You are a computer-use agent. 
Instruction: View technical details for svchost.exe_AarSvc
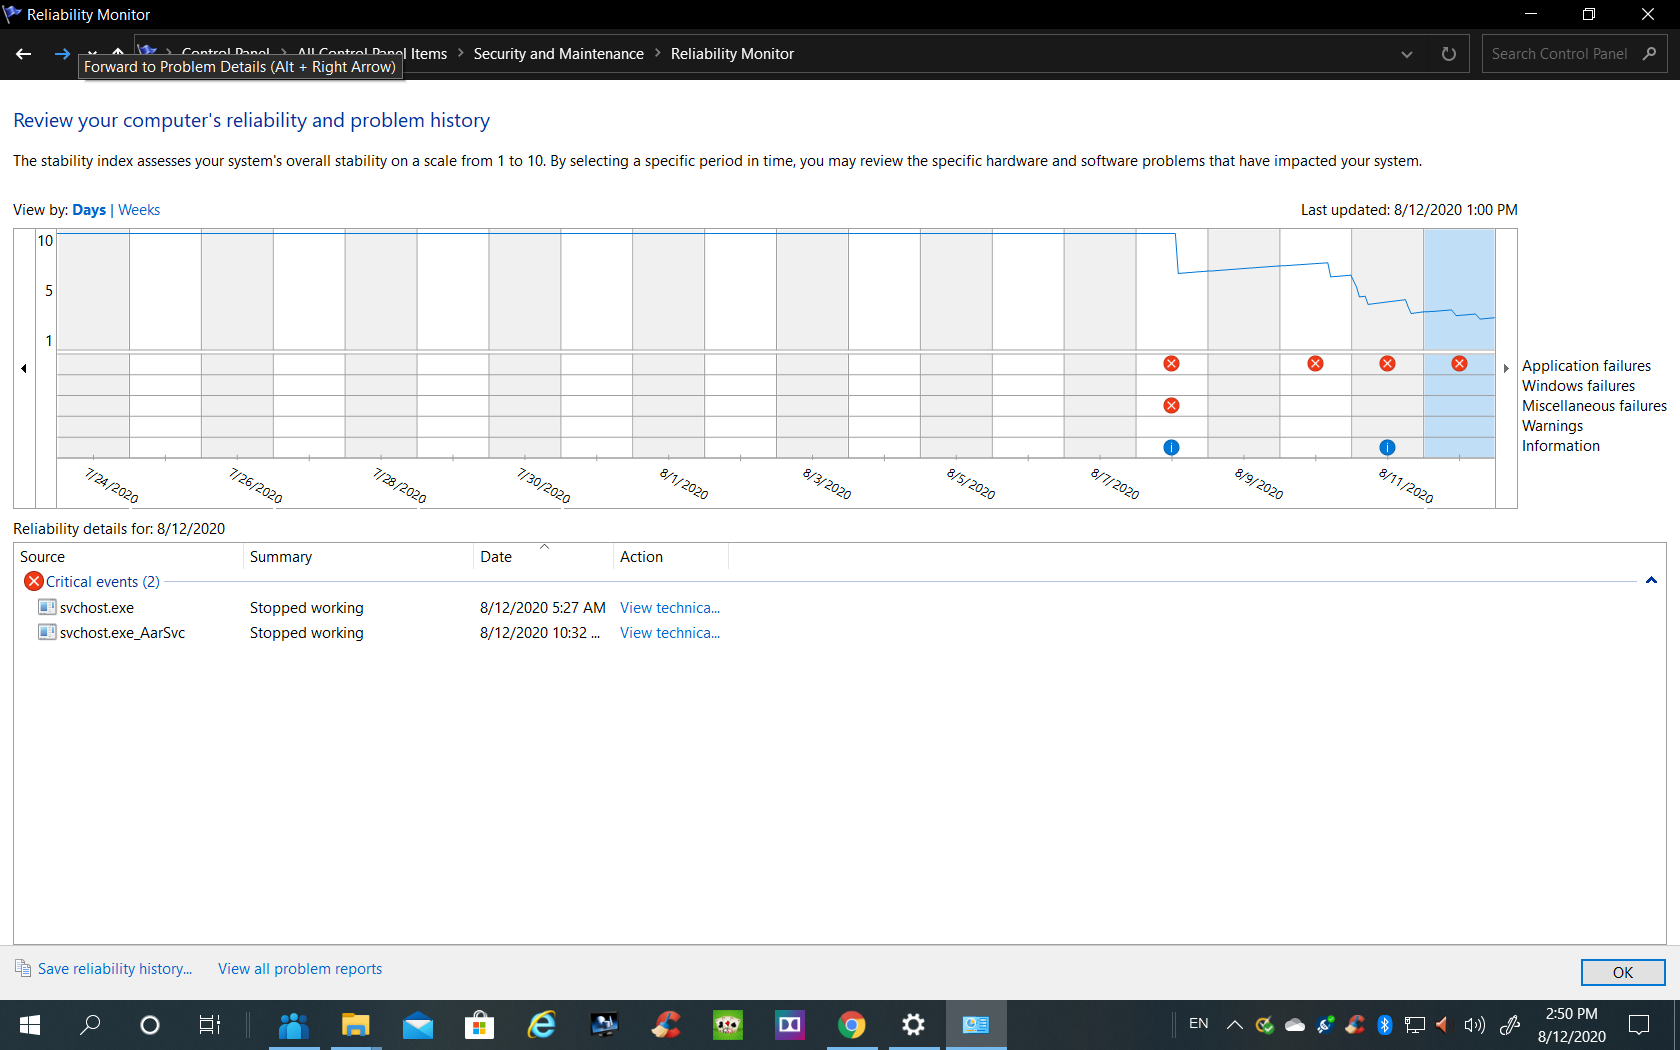670,633
